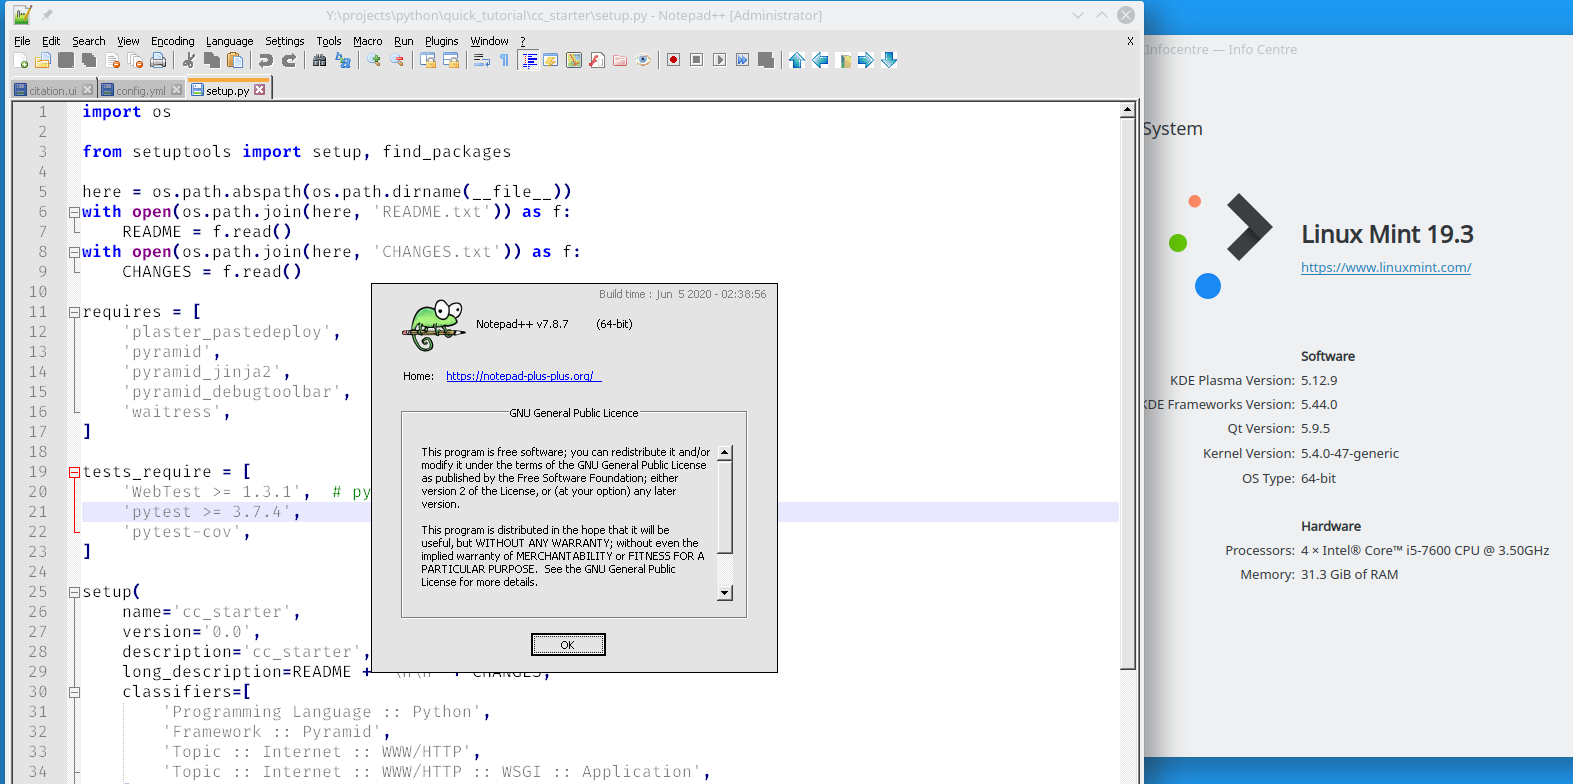Click the licence text scrollbar down arrow
Viewport: 1573px width, 784px height.
coord(725,593)
